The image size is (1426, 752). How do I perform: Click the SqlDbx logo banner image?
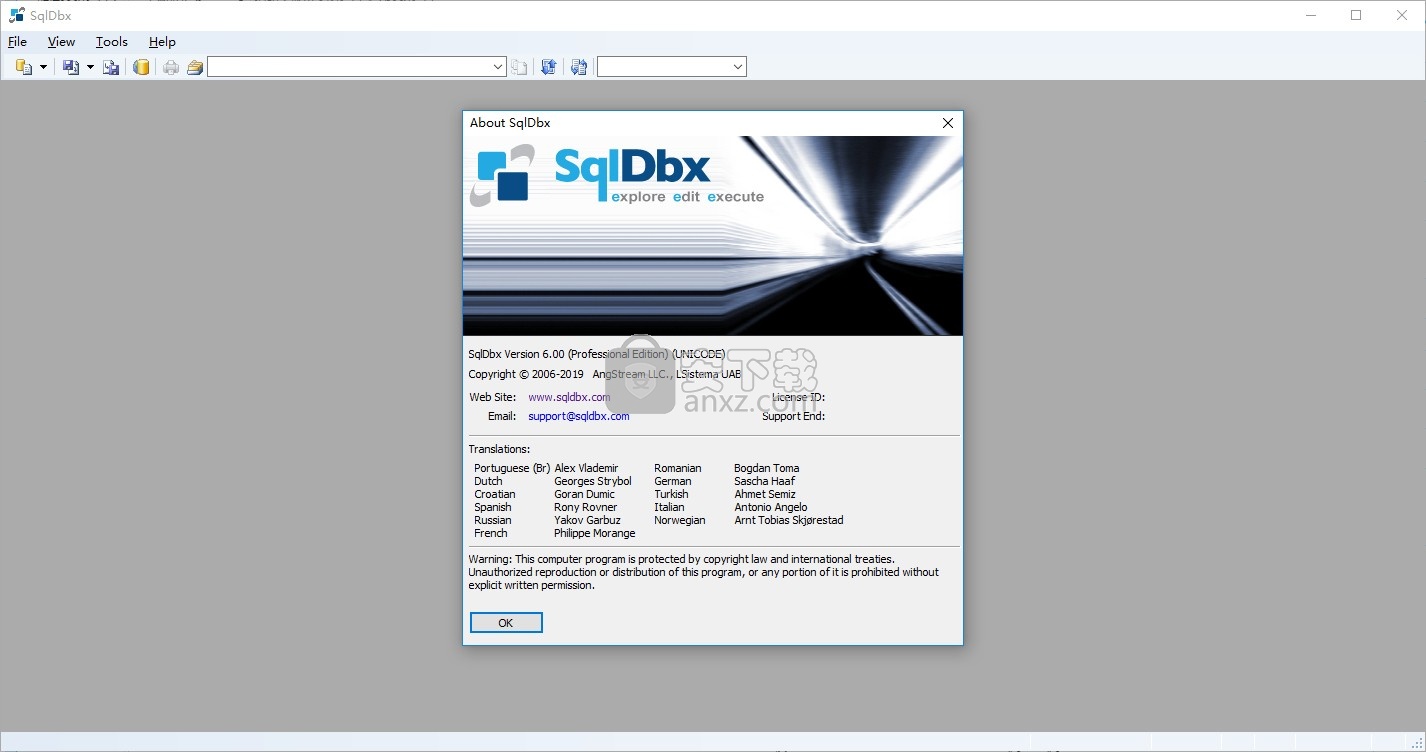[x=712, y=236]
